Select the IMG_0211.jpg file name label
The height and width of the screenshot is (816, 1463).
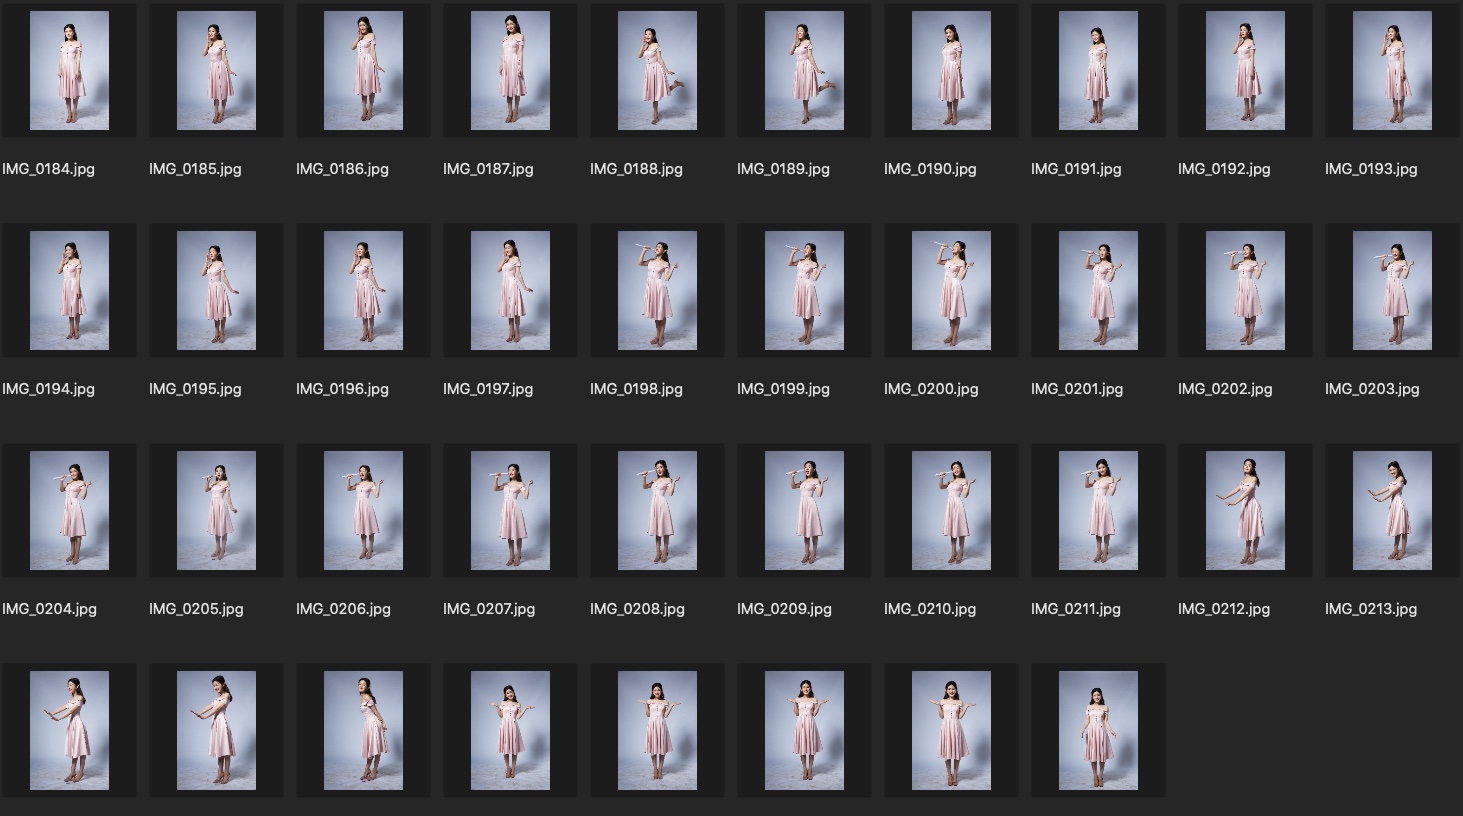coord(1076,609)
